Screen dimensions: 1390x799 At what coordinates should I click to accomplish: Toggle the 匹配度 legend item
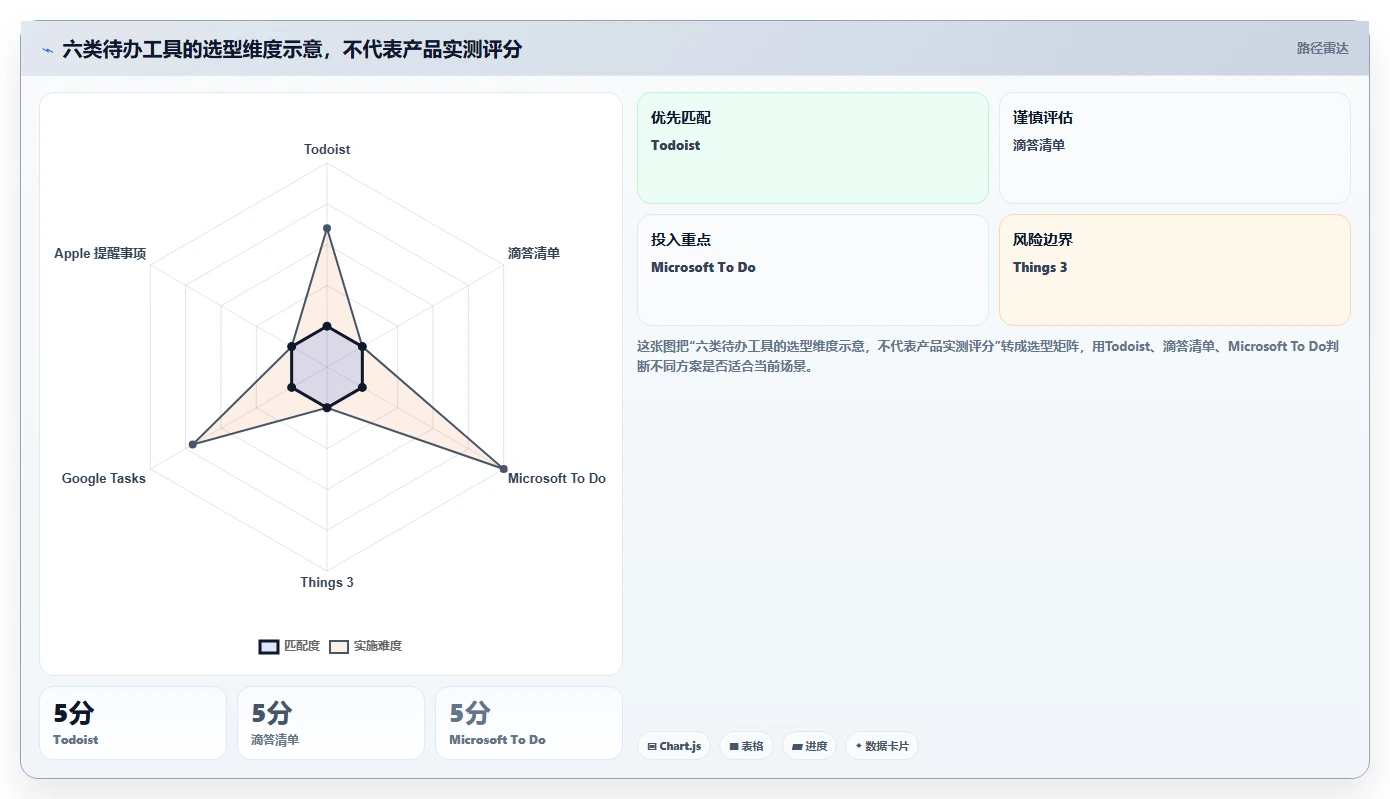point(289,646)
